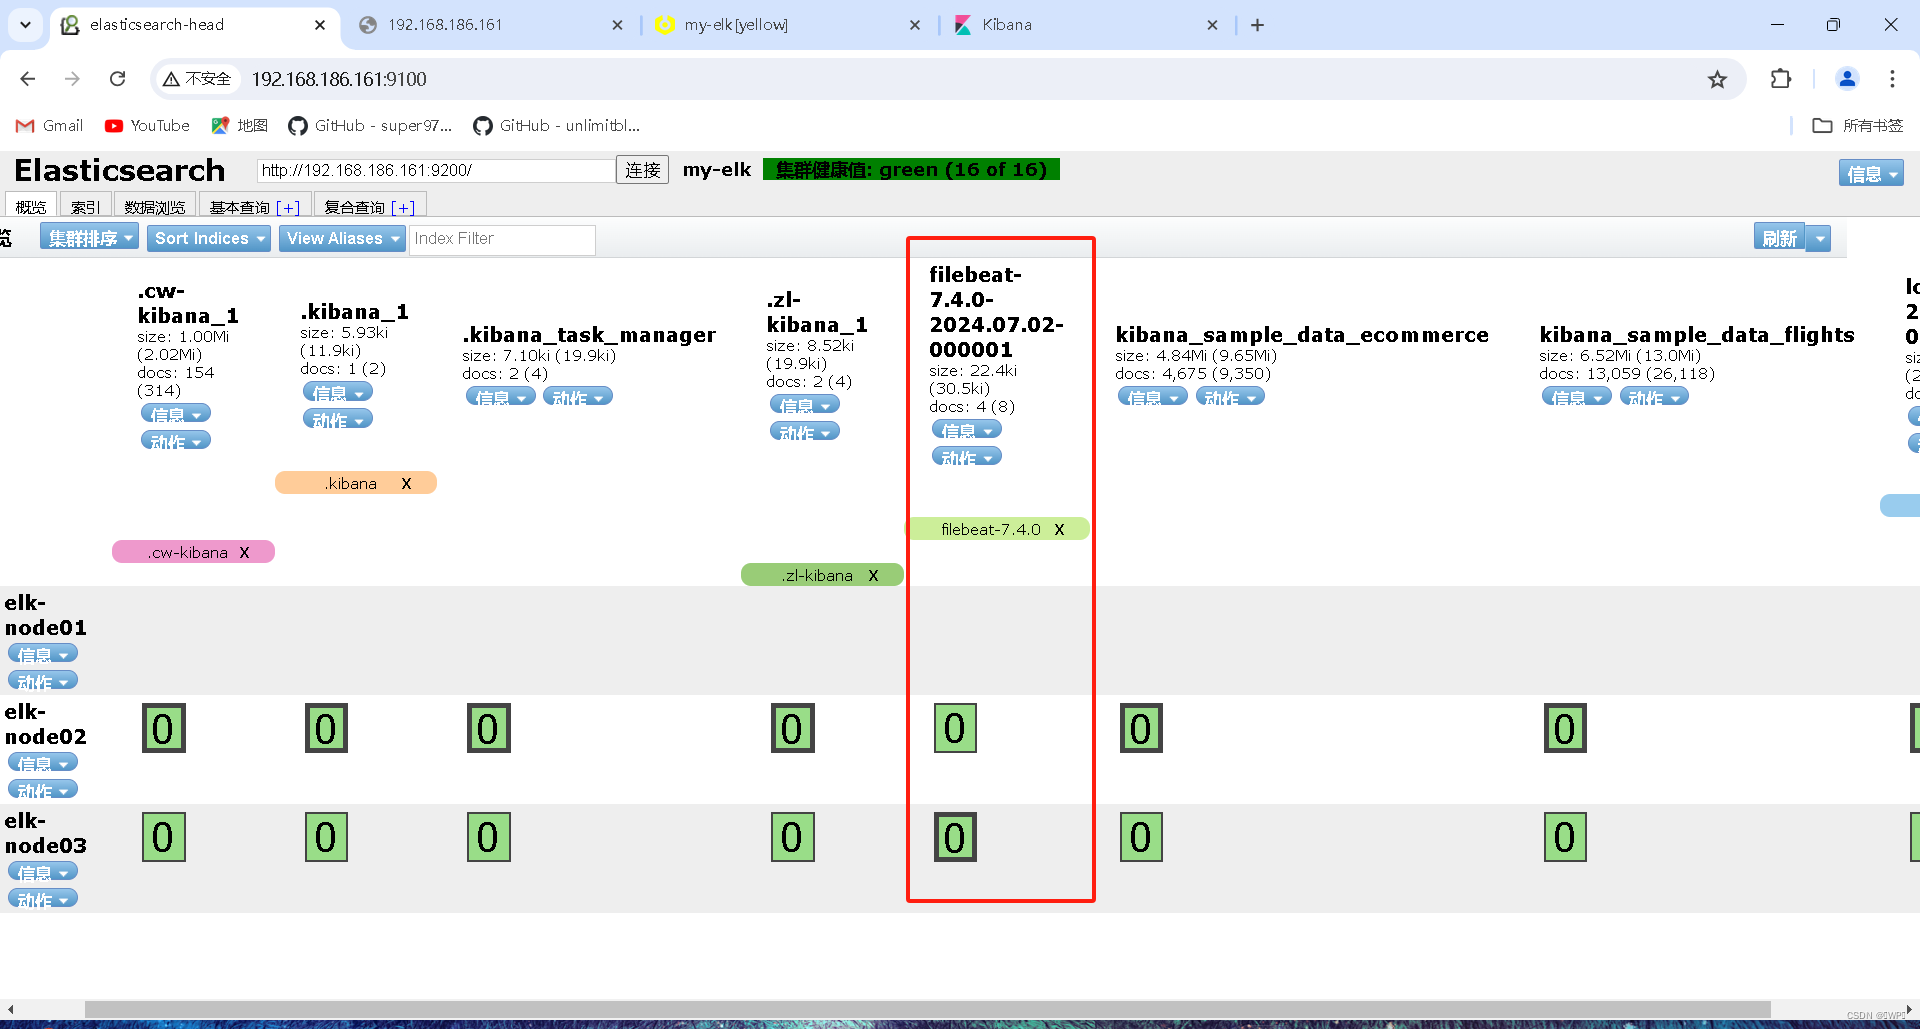Viewport: 1920px width, 1029px height.
Task: Expand the arrow next to 刷新 refresh
Action: point(1820,238)
